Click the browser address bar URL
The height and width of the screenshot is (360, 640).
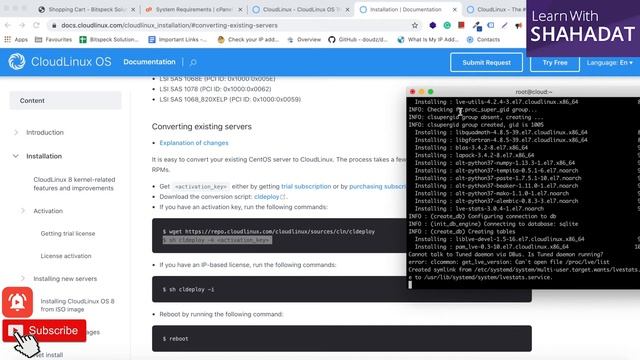click(x=169, y=25)
